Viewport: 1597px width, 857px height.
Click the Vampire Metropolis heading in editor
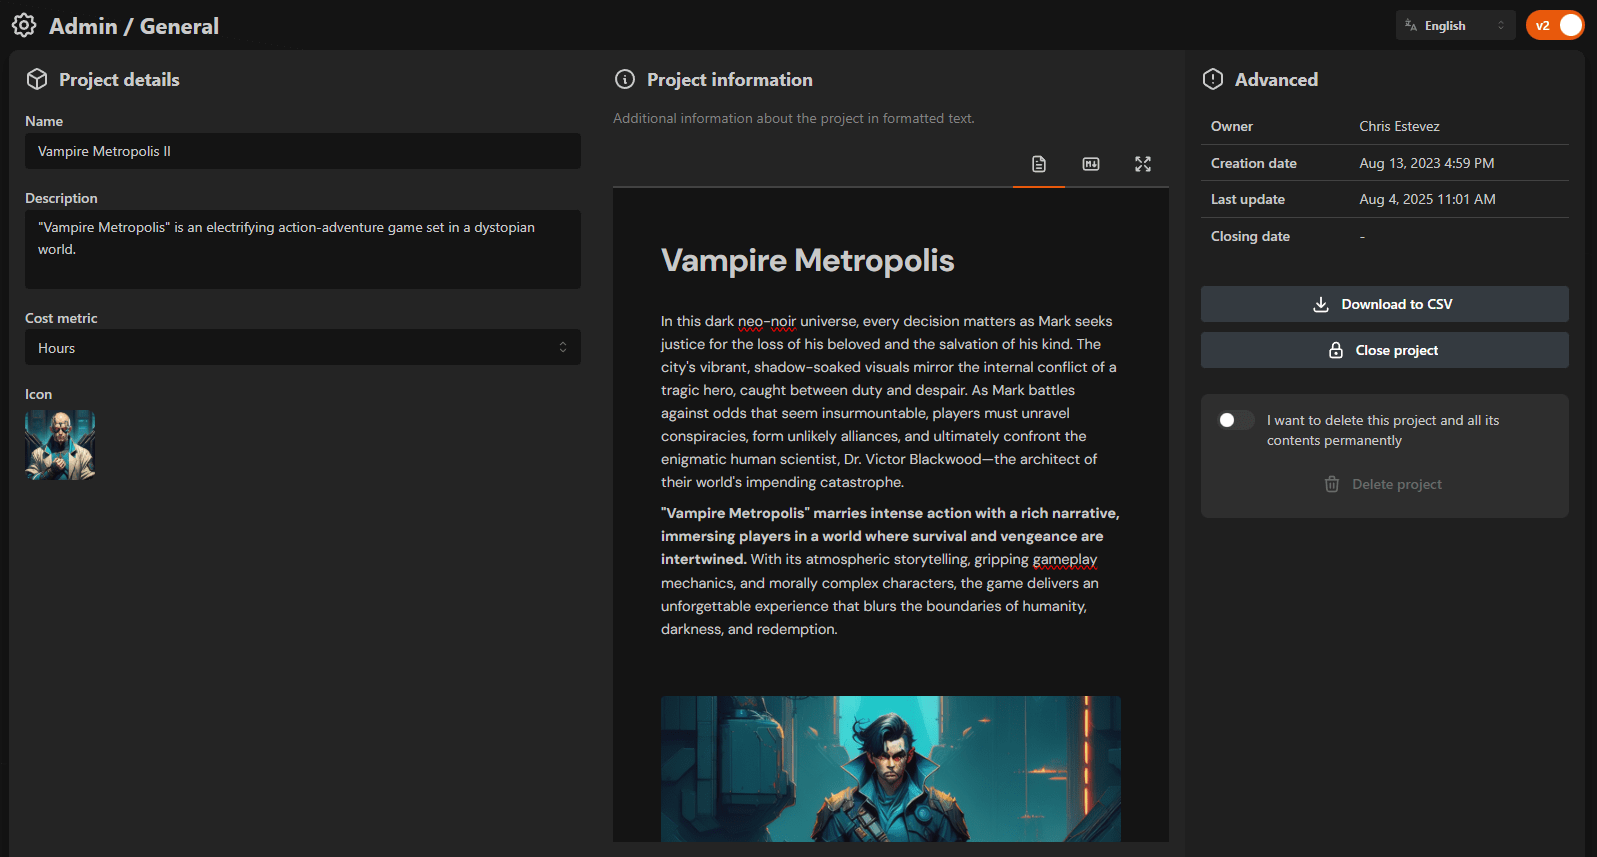(x=807, y=261)
